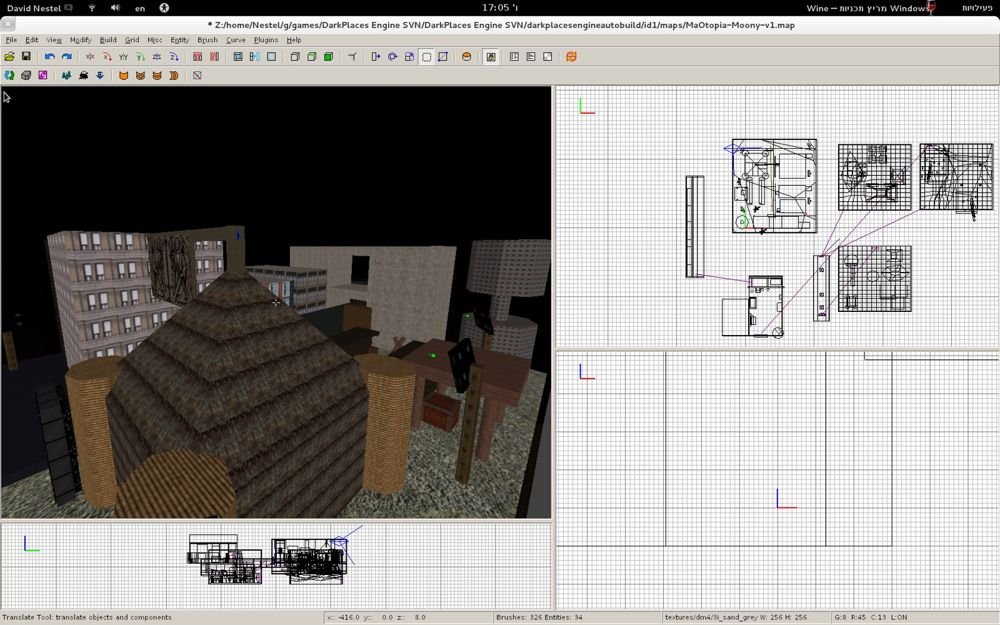
Task: Open the Help menu
Action: 293,40
